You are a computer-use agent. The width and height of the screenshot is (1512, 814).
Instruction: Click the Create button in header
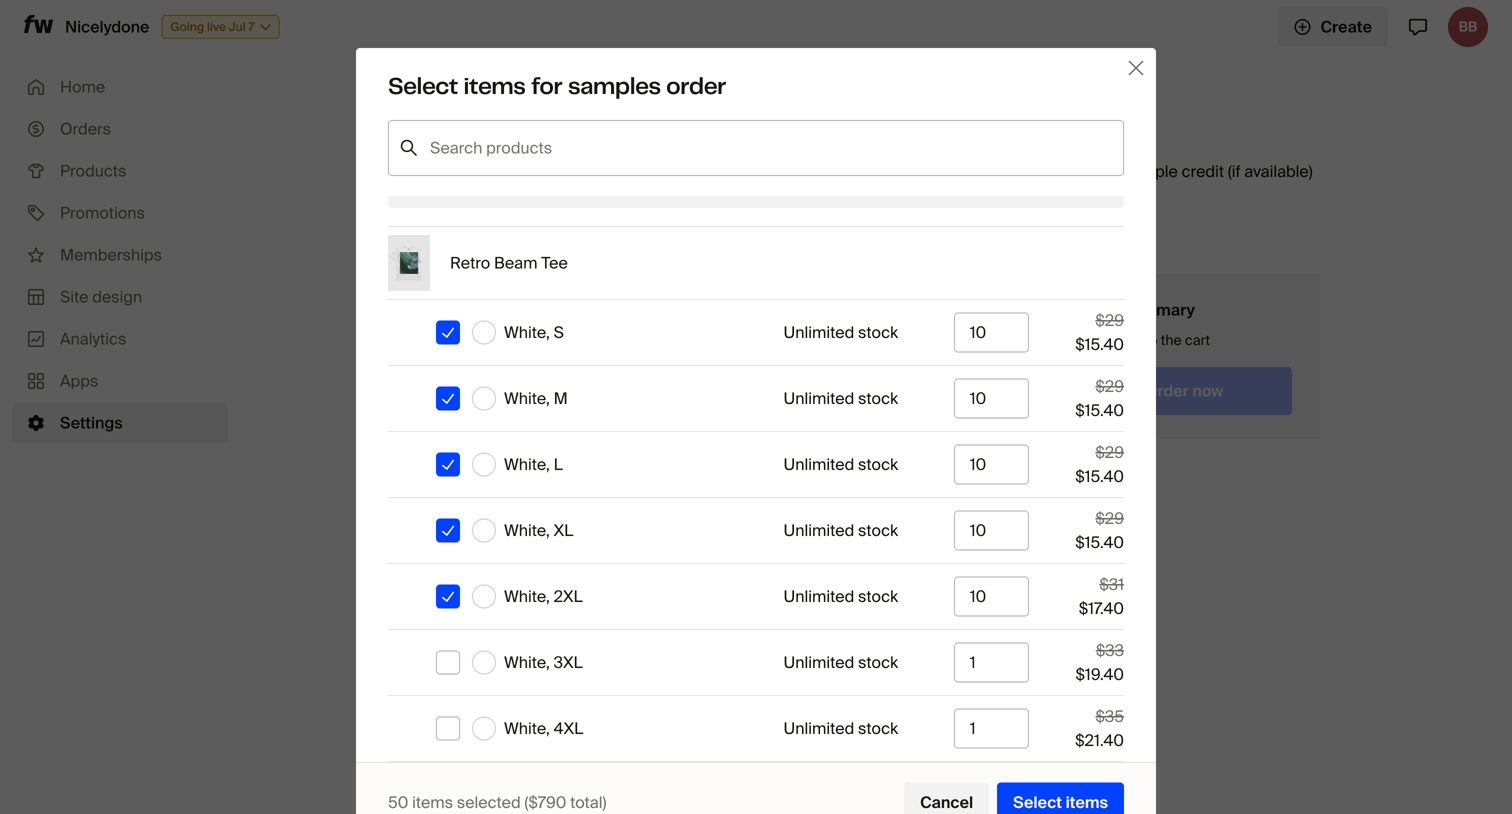[1333, 27]
